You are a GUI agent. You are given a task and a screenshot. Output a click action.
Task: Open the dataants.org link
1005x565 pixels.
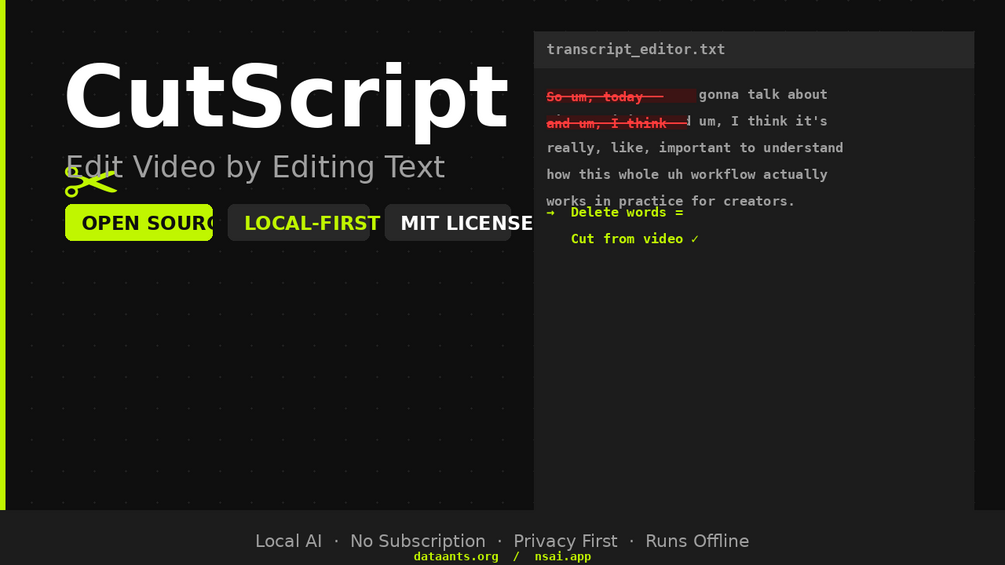click(x=456, y=557)
